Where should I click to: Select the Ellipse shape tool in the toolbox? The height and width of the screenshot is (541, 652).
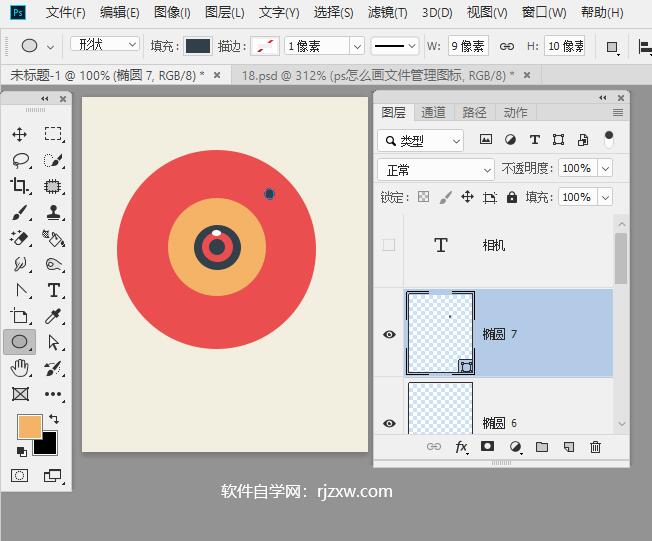[x=20, y=342]
